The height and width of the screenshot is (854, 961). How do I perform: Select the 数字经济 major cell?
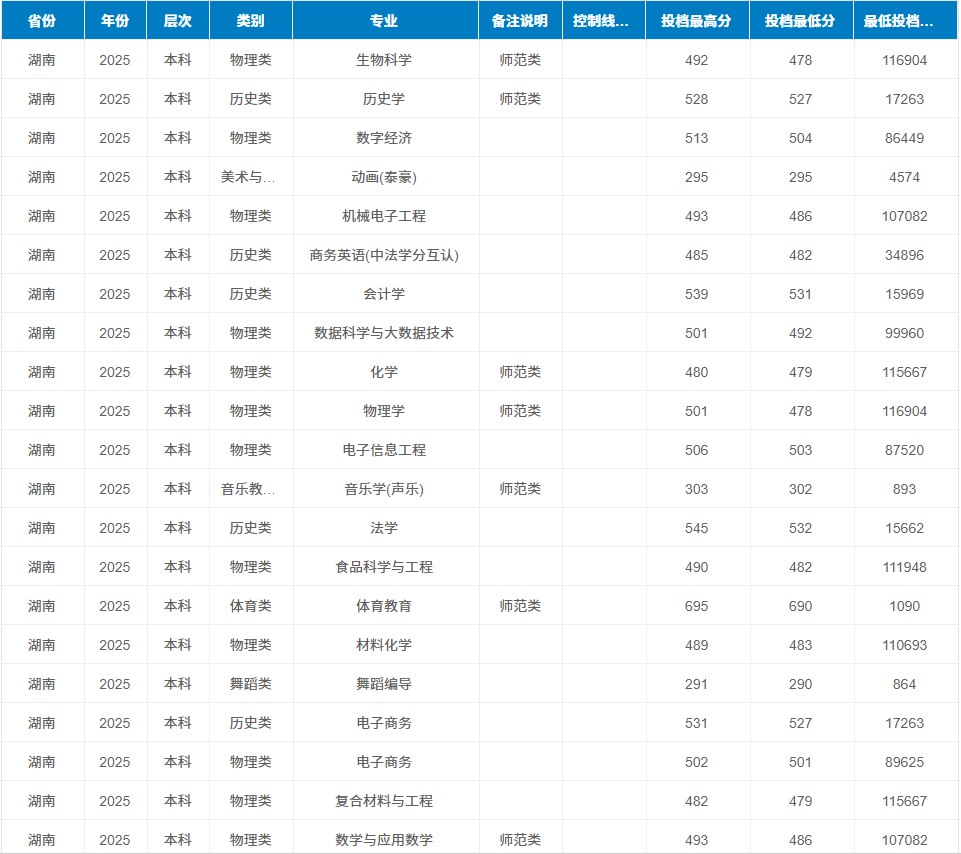click(x=384, y=138)
